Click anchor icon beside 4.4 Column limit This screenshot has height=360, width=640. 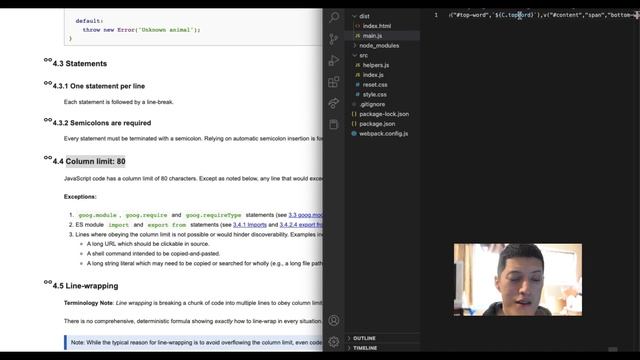pos(48,158)
